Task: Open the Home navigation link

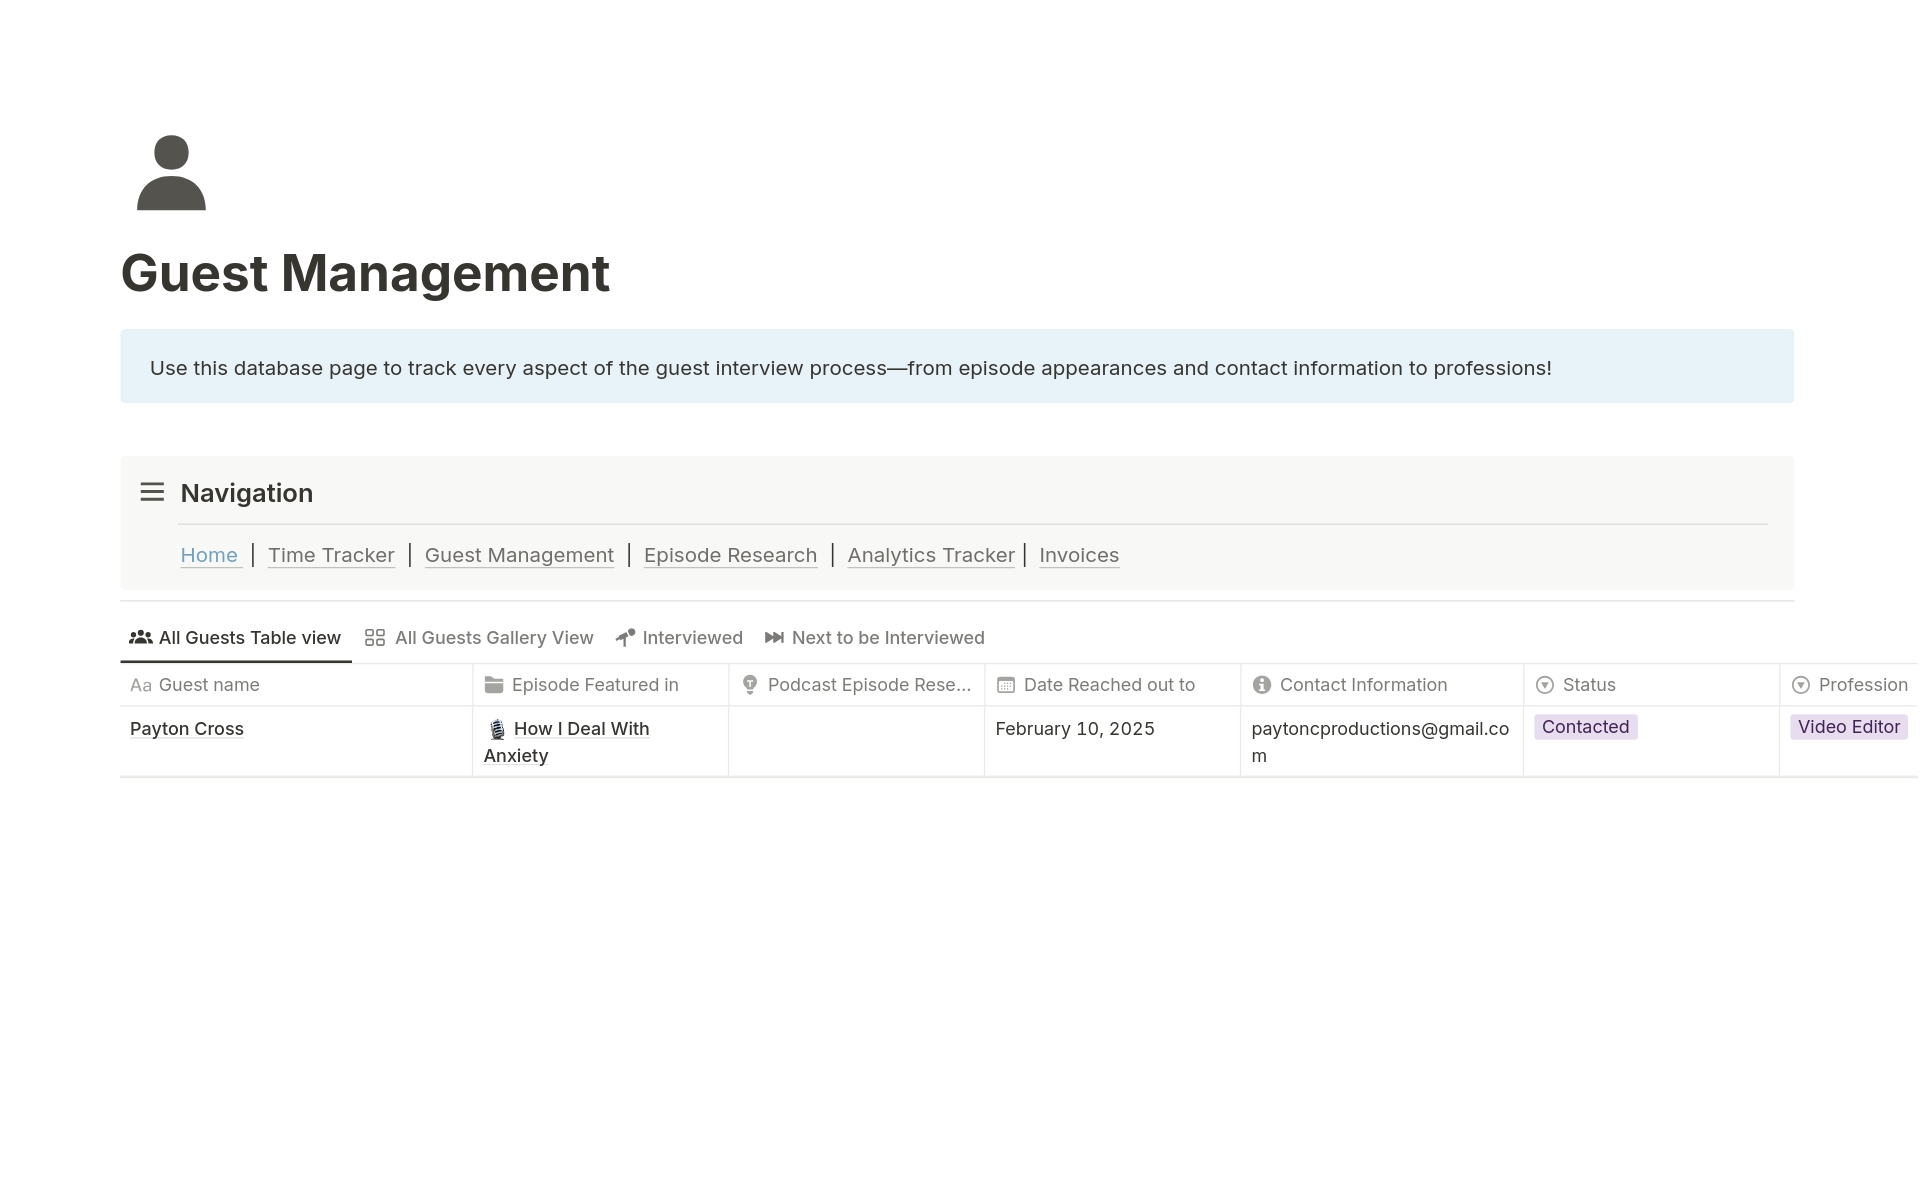Action: [x=209, y=555]
